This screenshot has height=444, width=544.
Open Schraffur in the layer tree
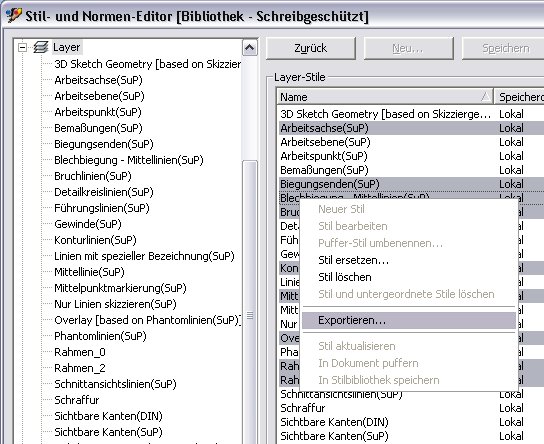[77, 400]
